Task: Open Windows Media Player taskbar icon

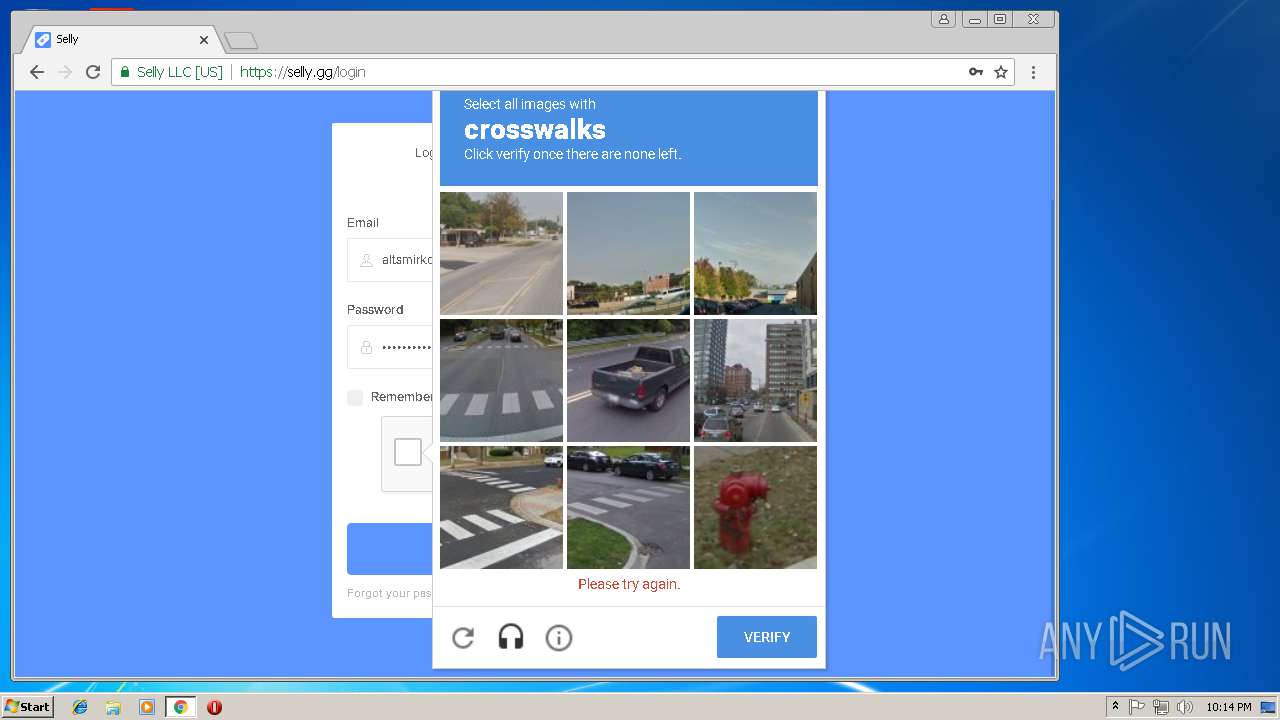Action: [x=147, y=707]
